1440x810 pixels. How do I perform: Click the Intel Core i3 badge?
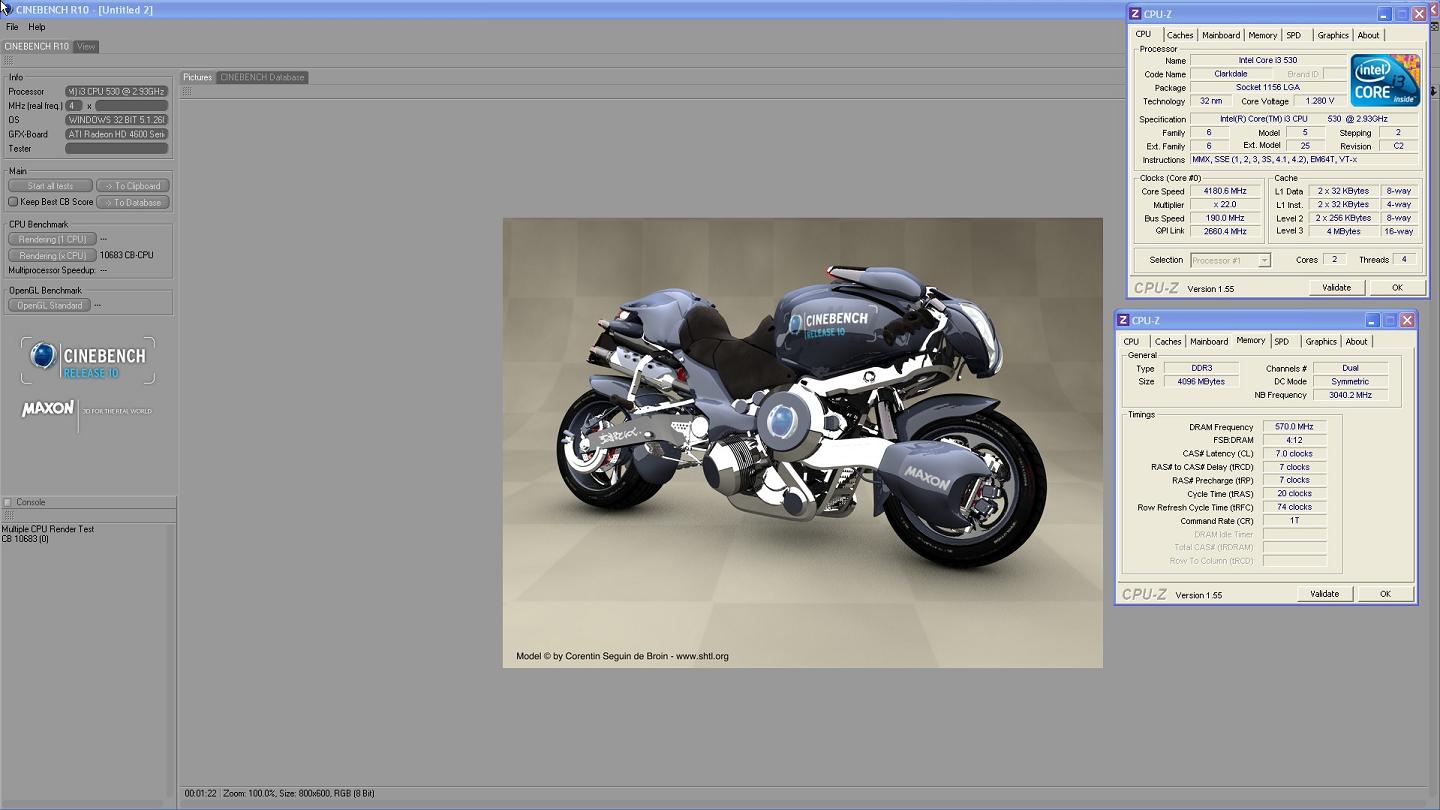(1385, 81)
